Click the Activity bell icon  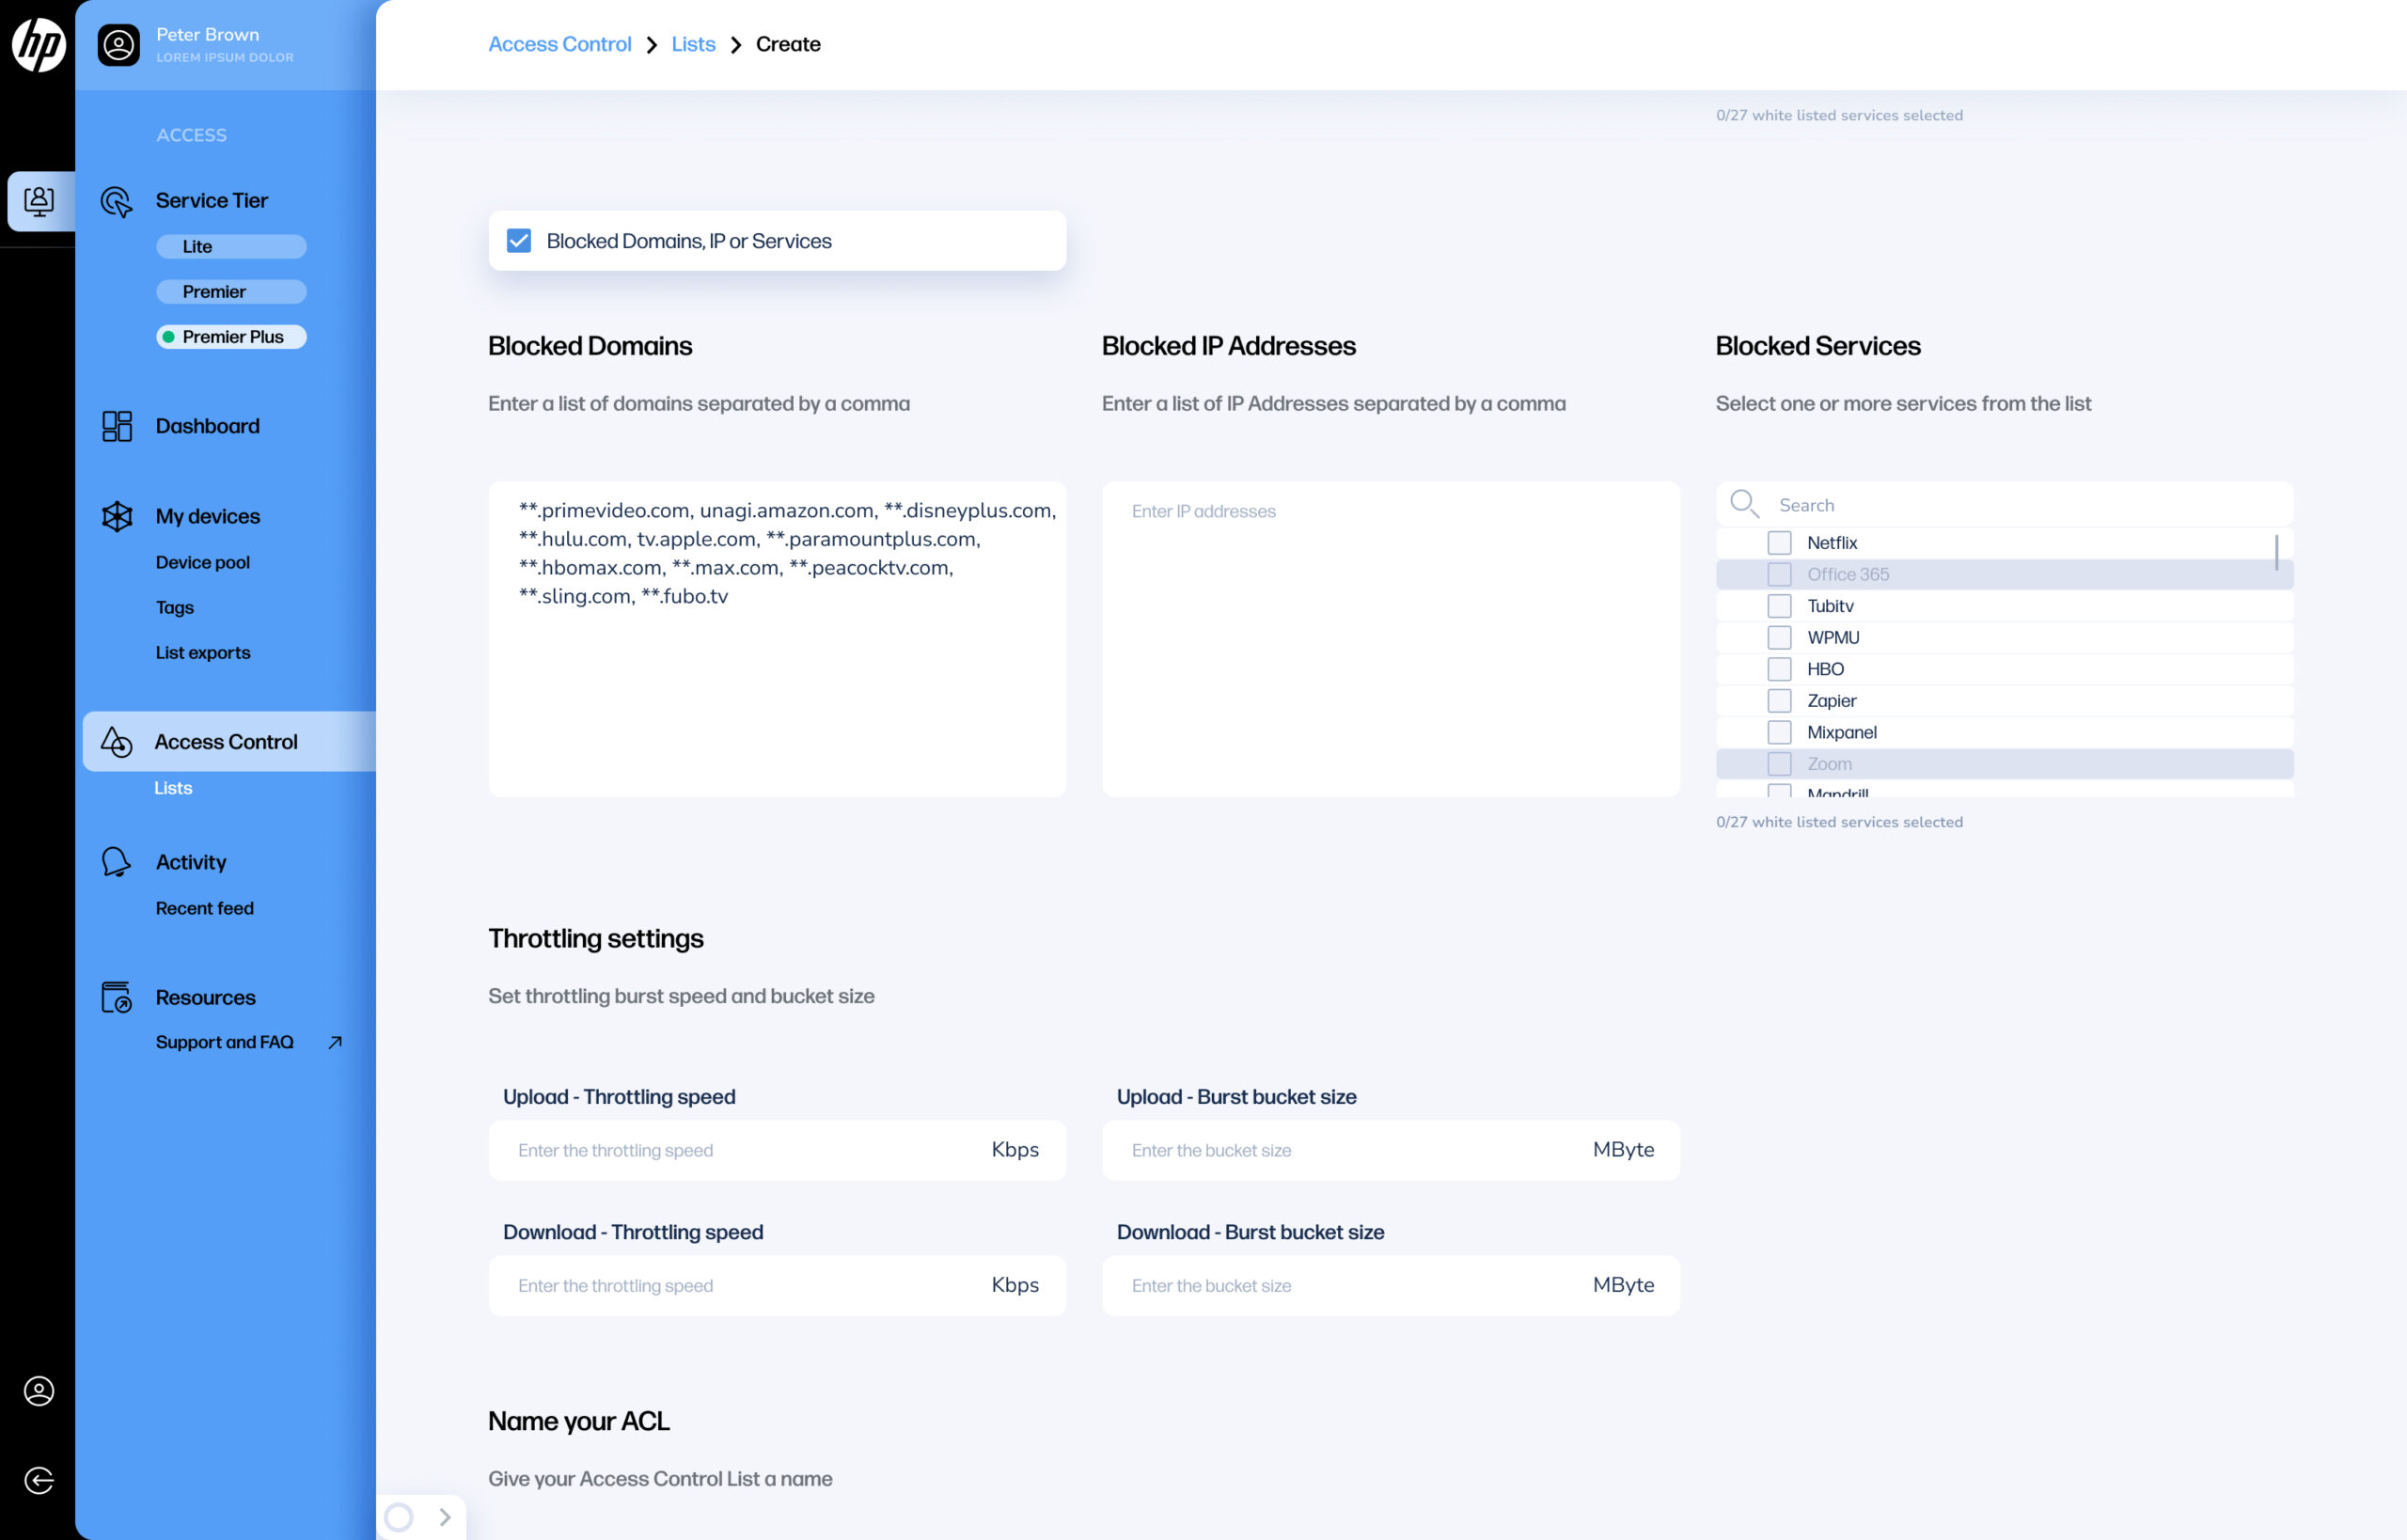click(116, 862)
